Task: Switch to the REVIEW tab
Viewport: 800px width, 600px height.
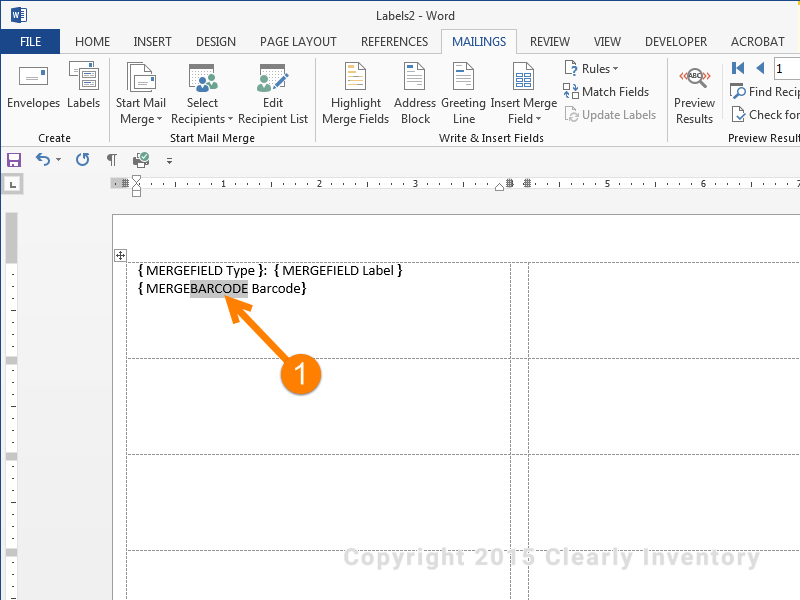Action: click(549, 41)
